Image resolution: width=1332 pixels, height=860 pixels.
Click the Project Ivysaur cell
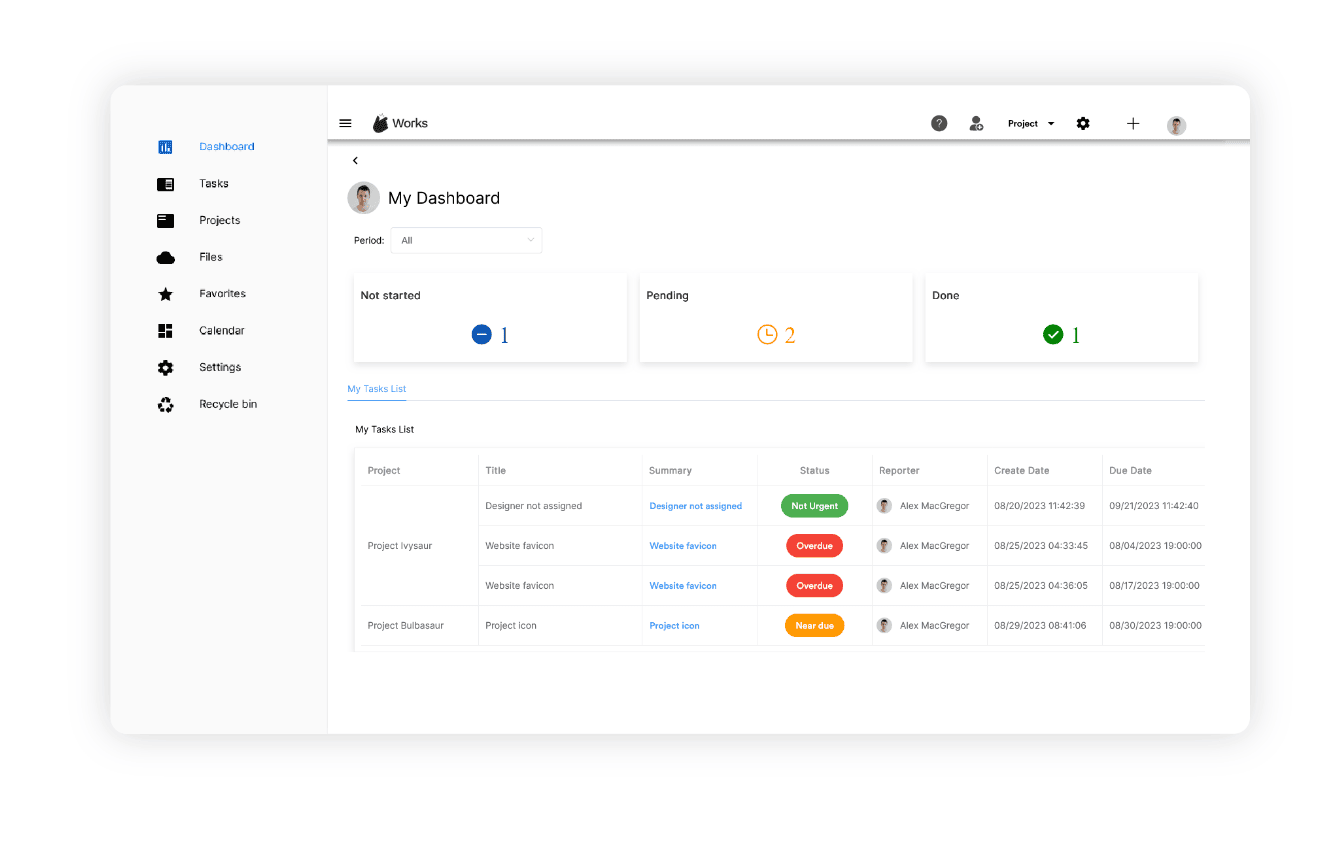(419, 546)
